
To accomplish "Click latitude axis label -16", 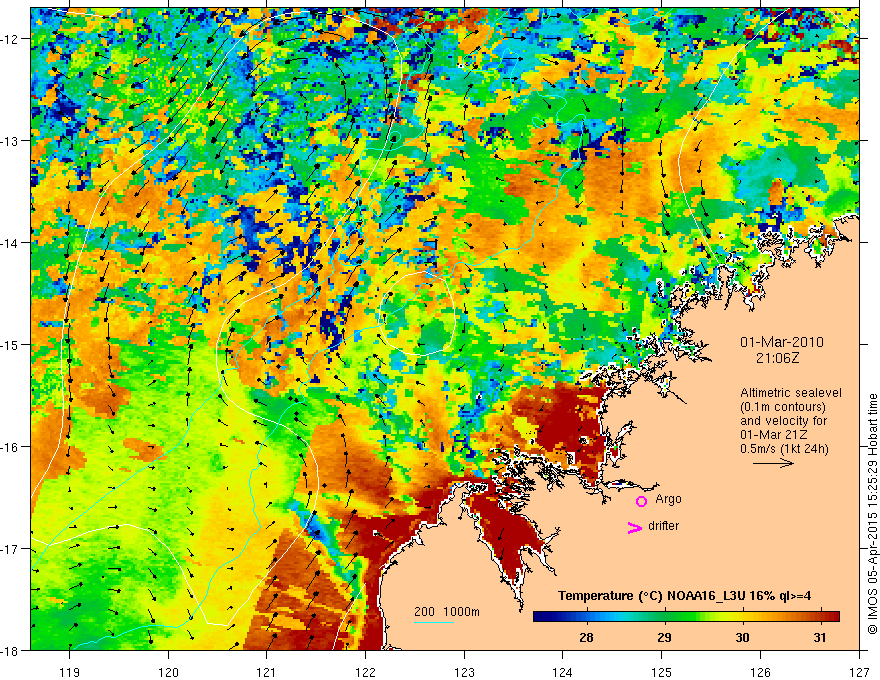I will (x=11, y=447).
